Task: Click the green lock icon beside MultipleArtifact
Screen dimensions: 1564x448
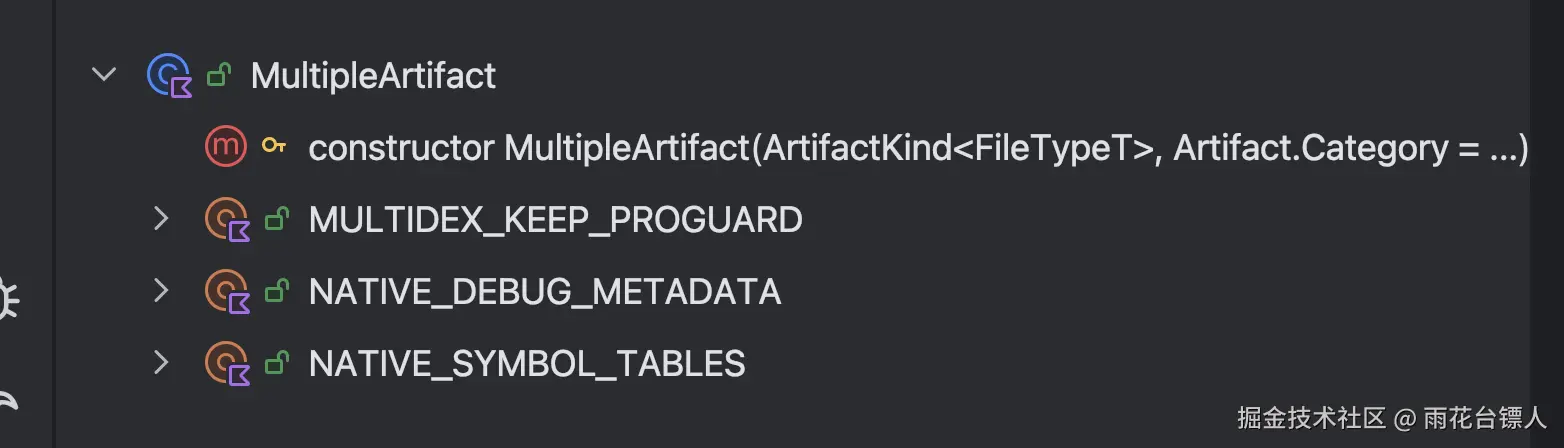Action: point(218,75)
